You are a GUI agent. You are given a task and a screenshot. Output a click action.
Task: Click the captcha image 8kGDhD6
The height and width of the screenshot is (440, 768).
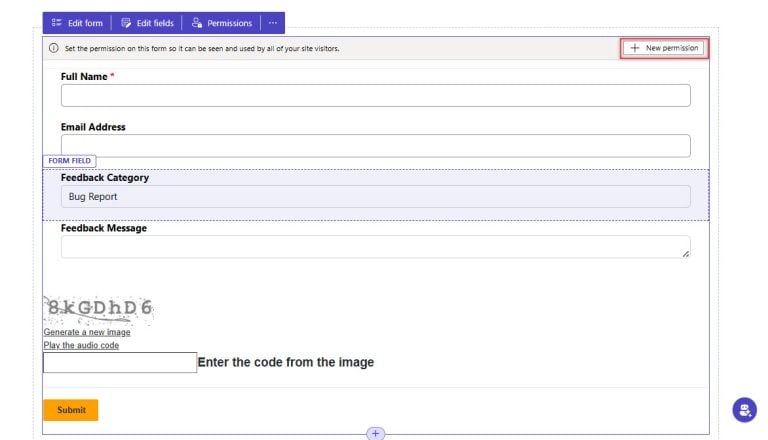click(x=98, y=309)
